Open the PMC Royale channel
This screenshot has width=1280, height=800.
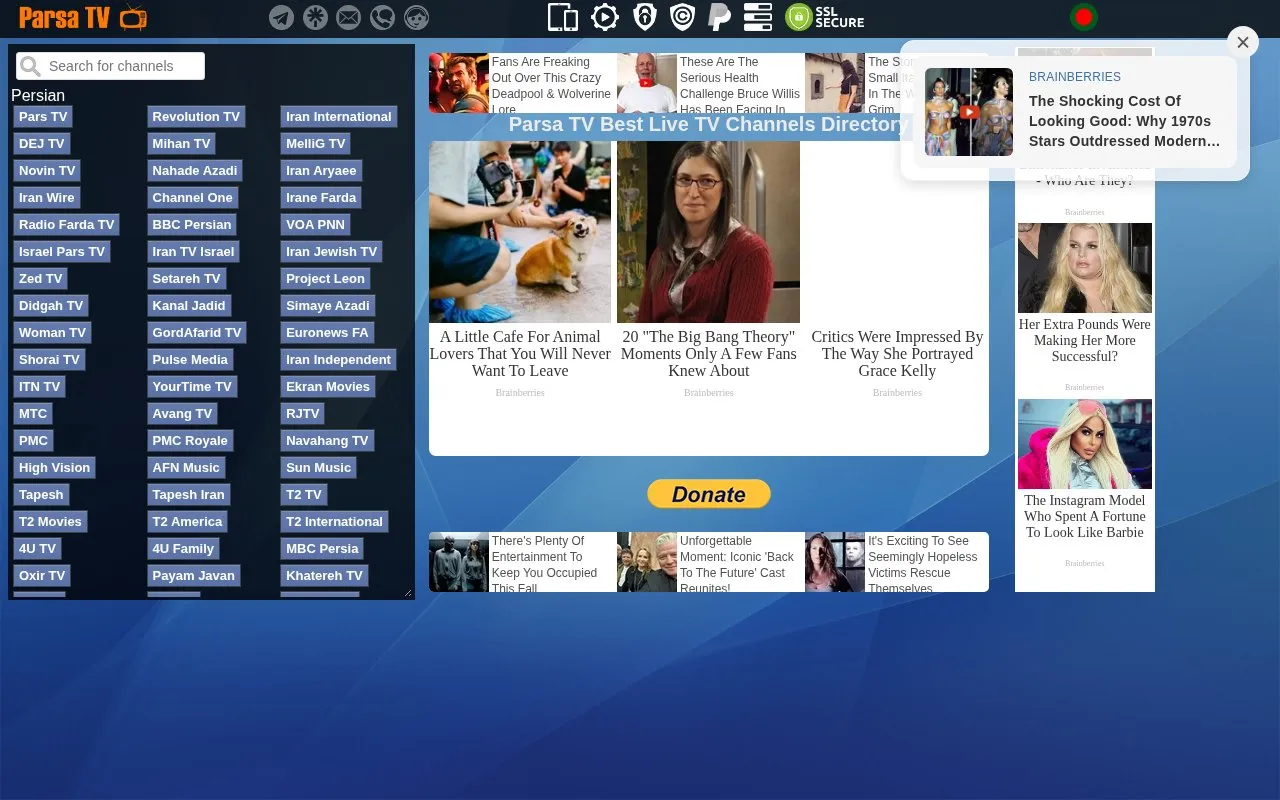190,441
